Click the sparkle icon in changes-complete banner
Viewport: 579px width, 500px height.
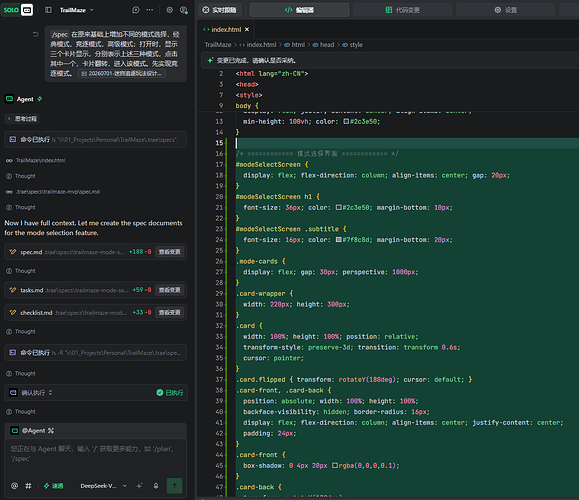pyautogui.click(x=210, y=60)
